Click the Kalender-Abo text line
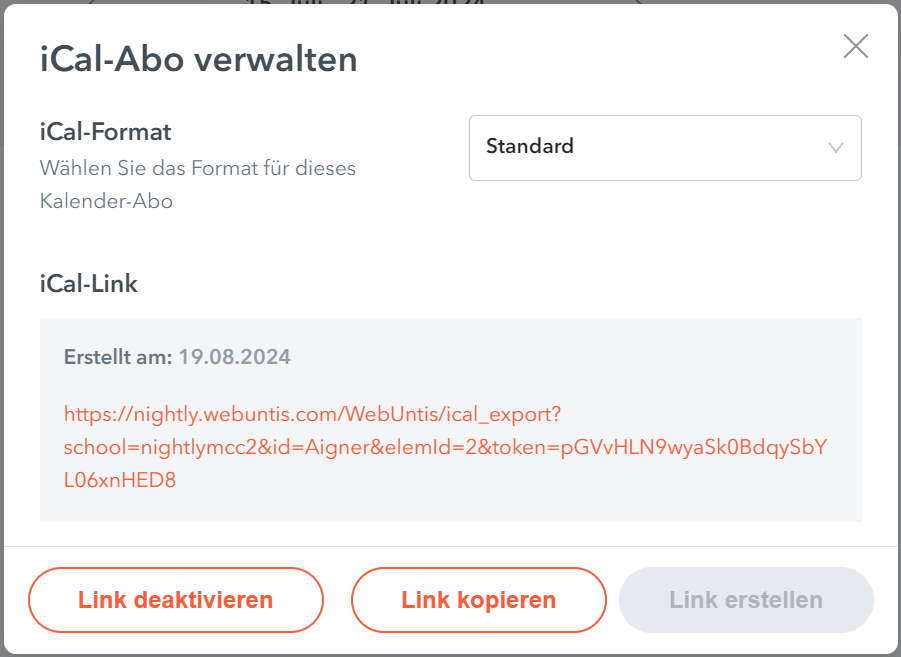 [106, 201]
